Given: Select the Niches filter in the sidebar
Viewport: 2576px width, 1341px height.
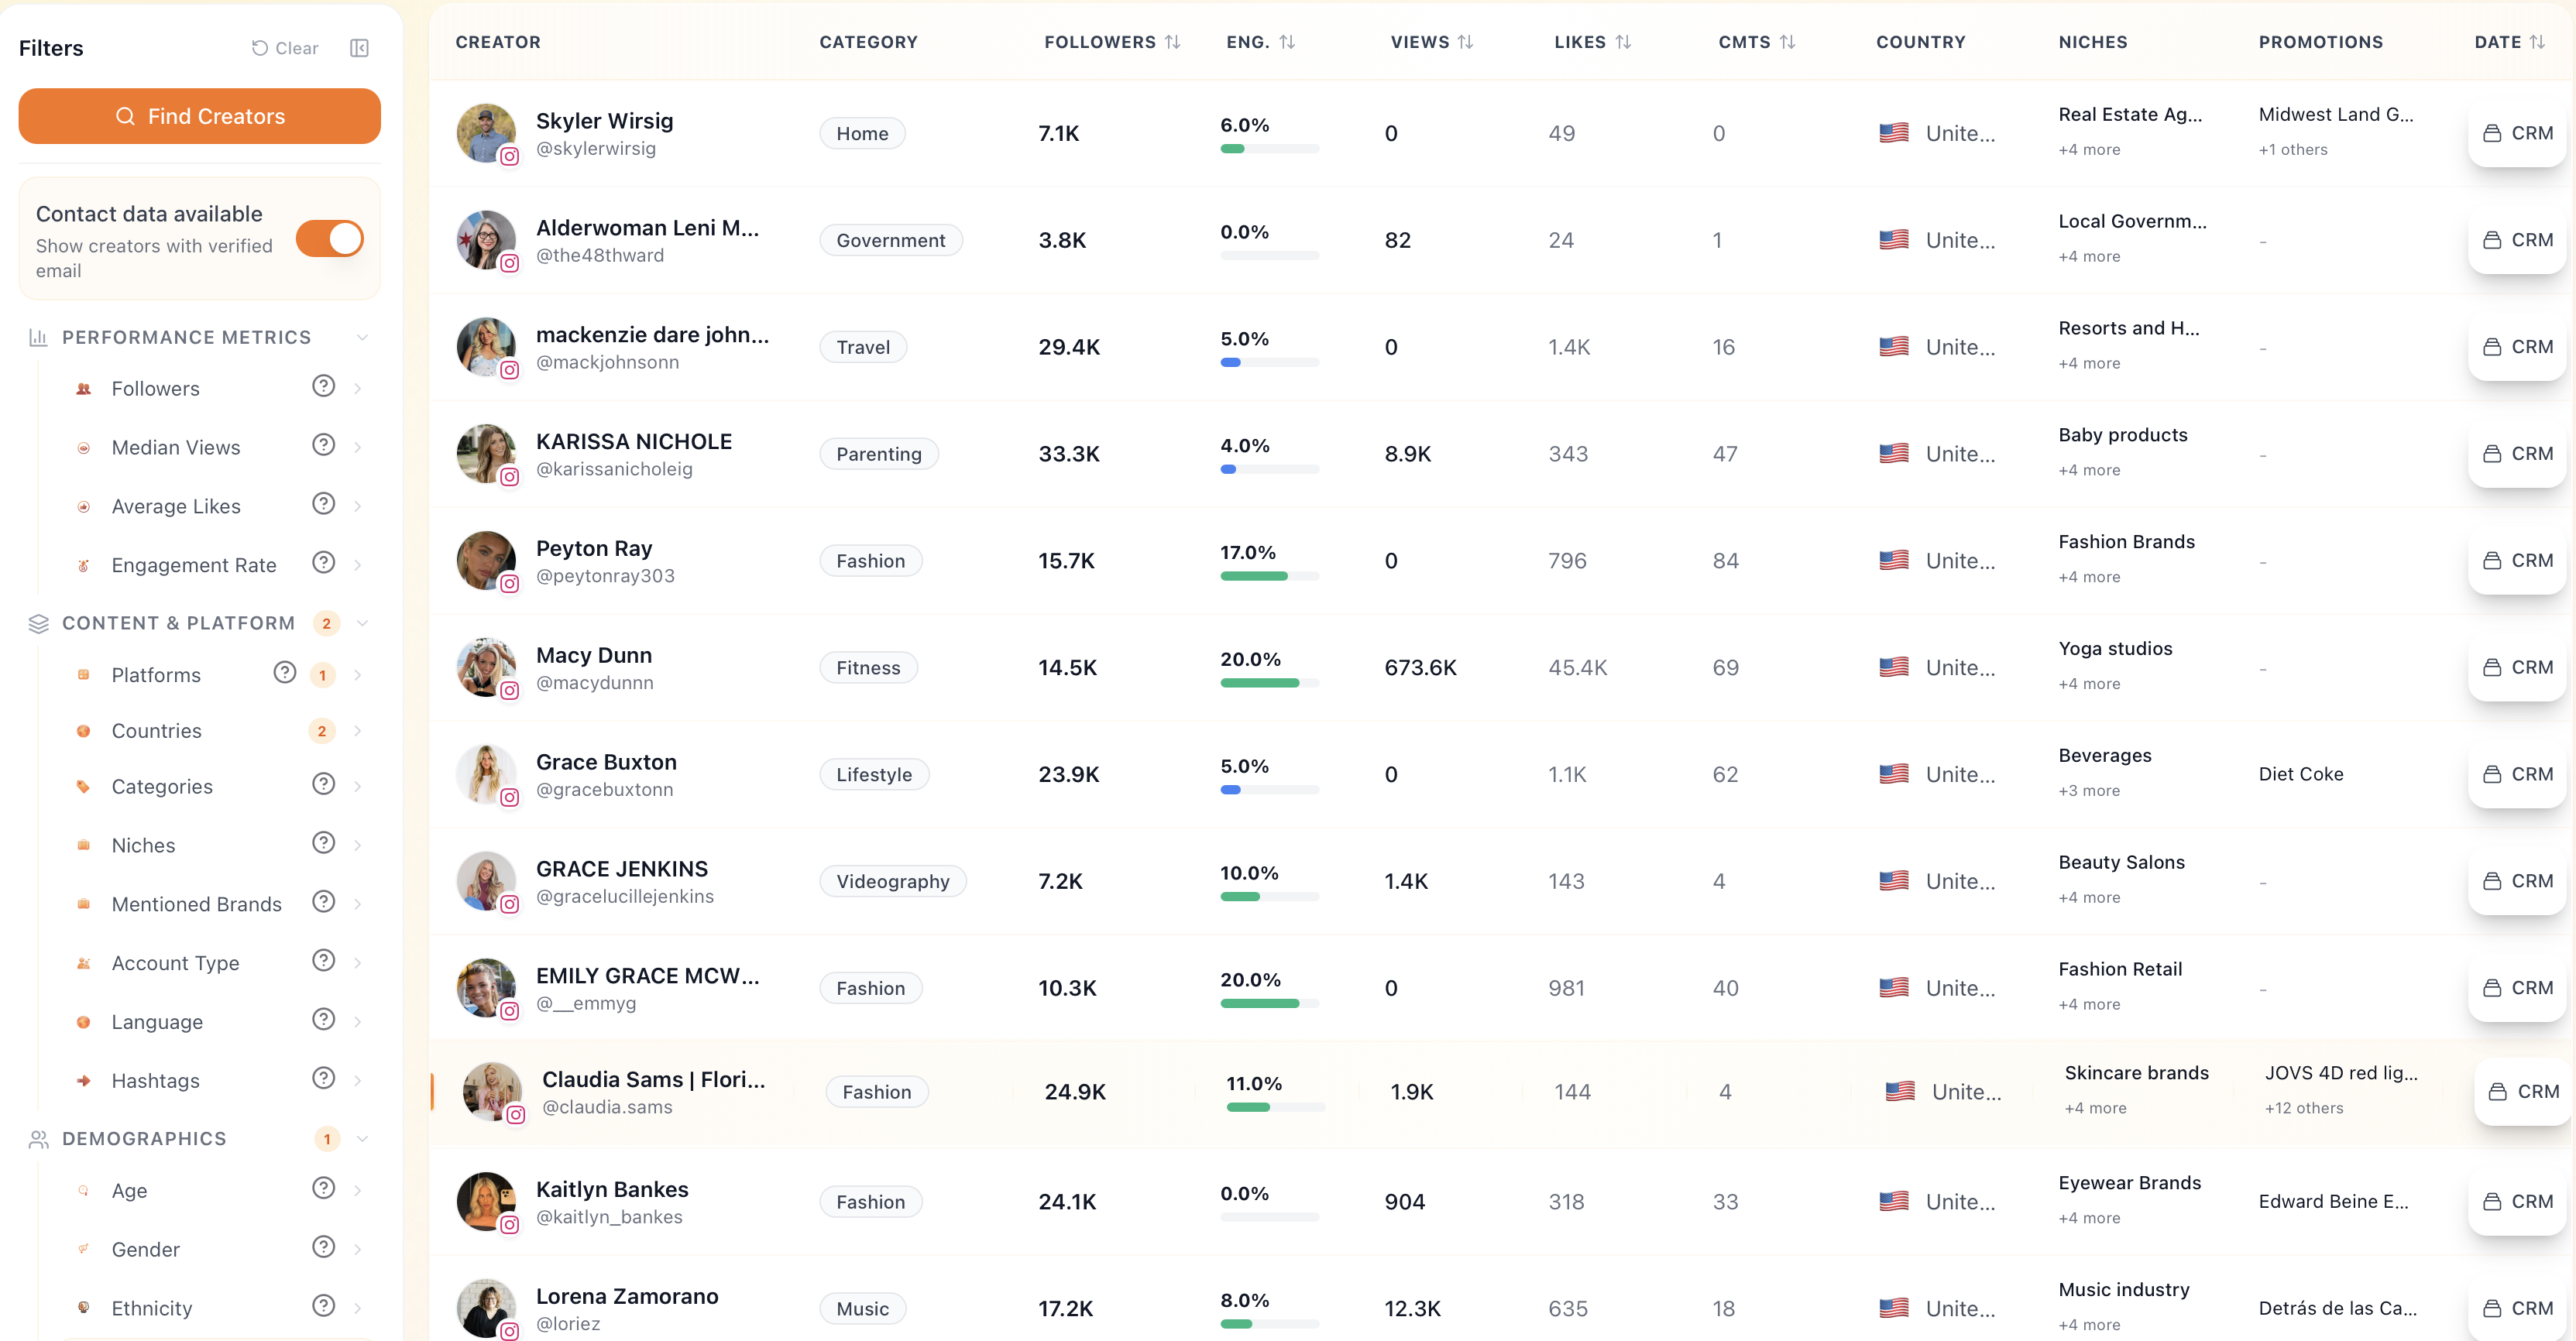Looking at the screenshot, I should click(144, 844).
